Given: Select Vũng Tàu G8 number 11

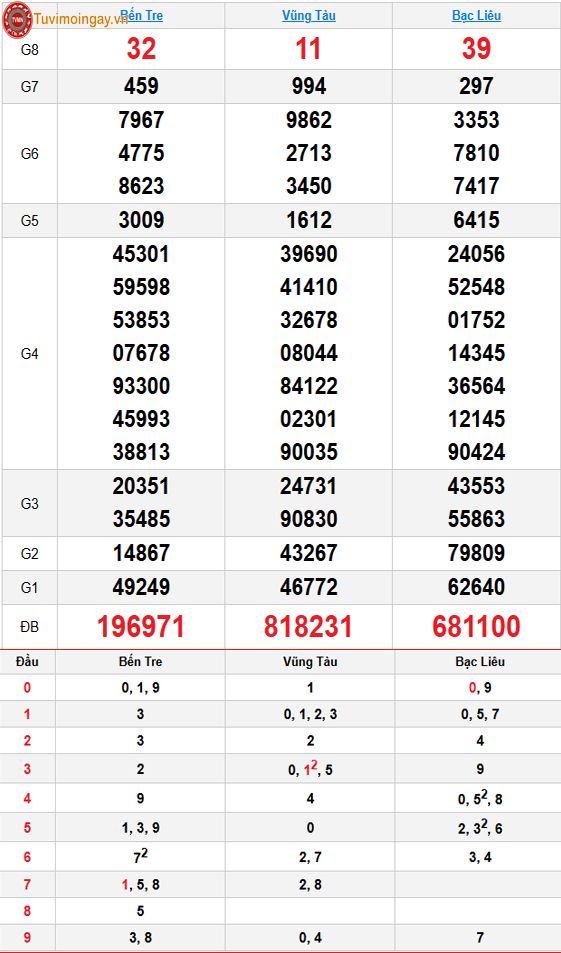Looking at the screenshot, I should 308,49.
